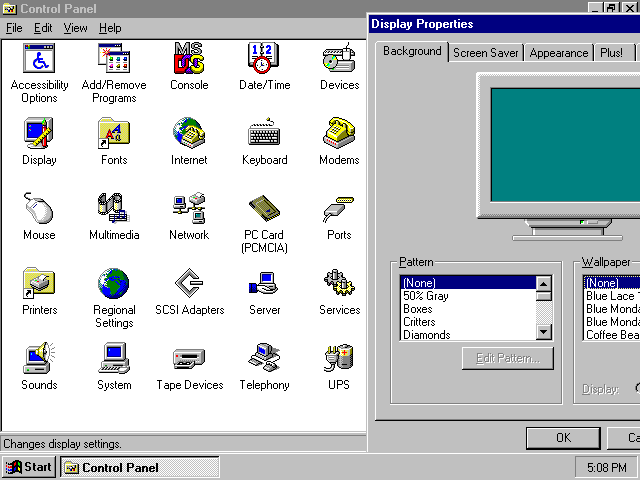Open the Mouse icon
Viewport: 640px width, 480px height.
click(x=39, y=208)
